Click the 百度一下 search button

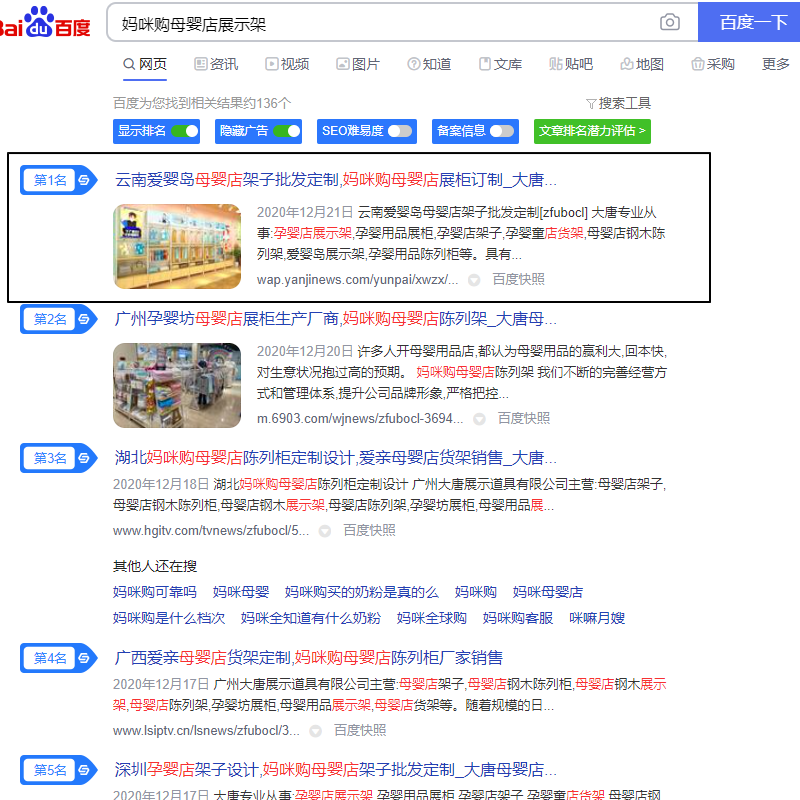point(749,22)
